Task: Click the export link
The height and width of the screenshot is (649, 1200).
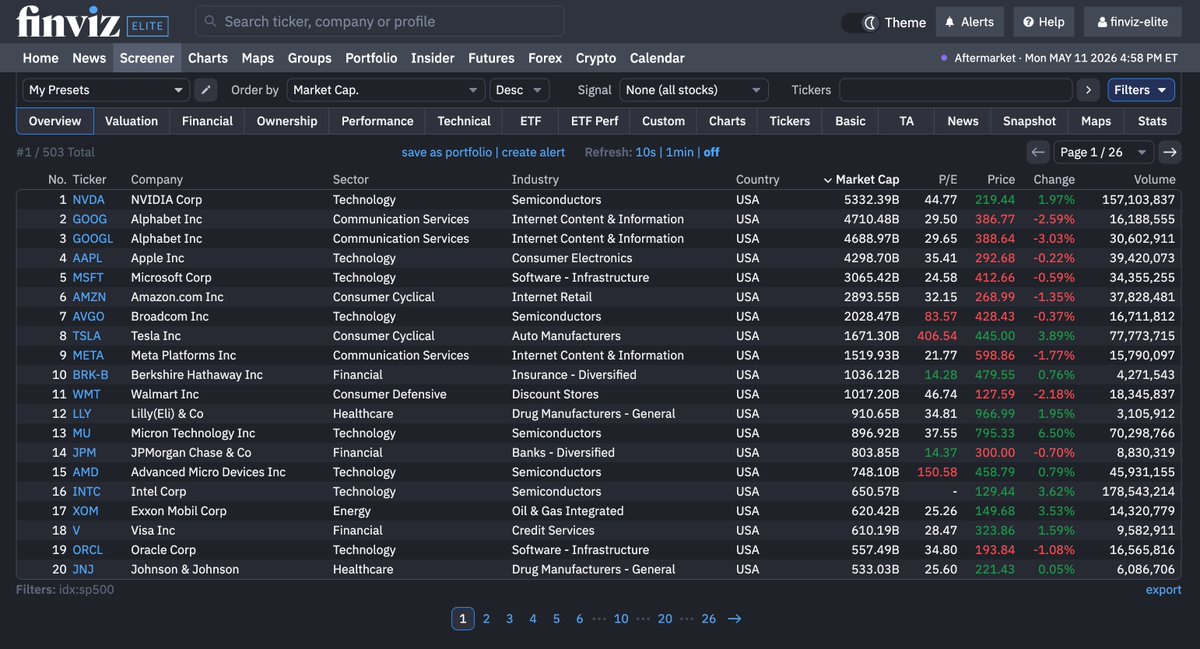Action: pyautogui.click(x=1163, y=590)
